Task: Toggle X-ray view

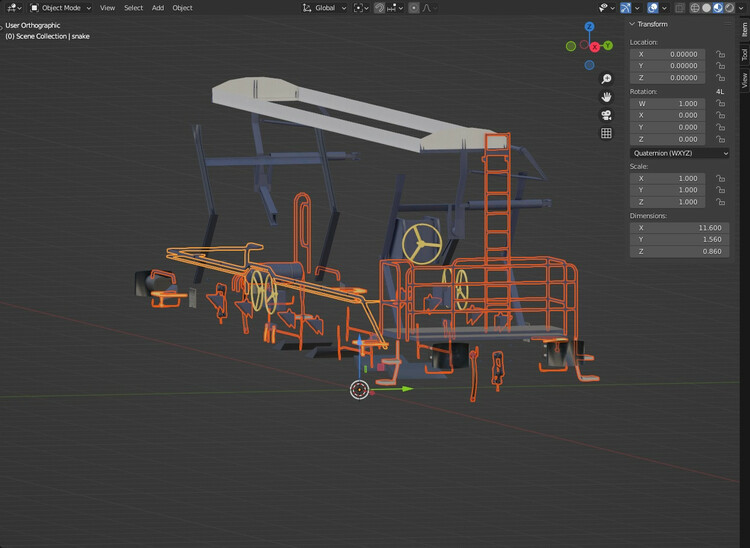Action: point(679,8)
